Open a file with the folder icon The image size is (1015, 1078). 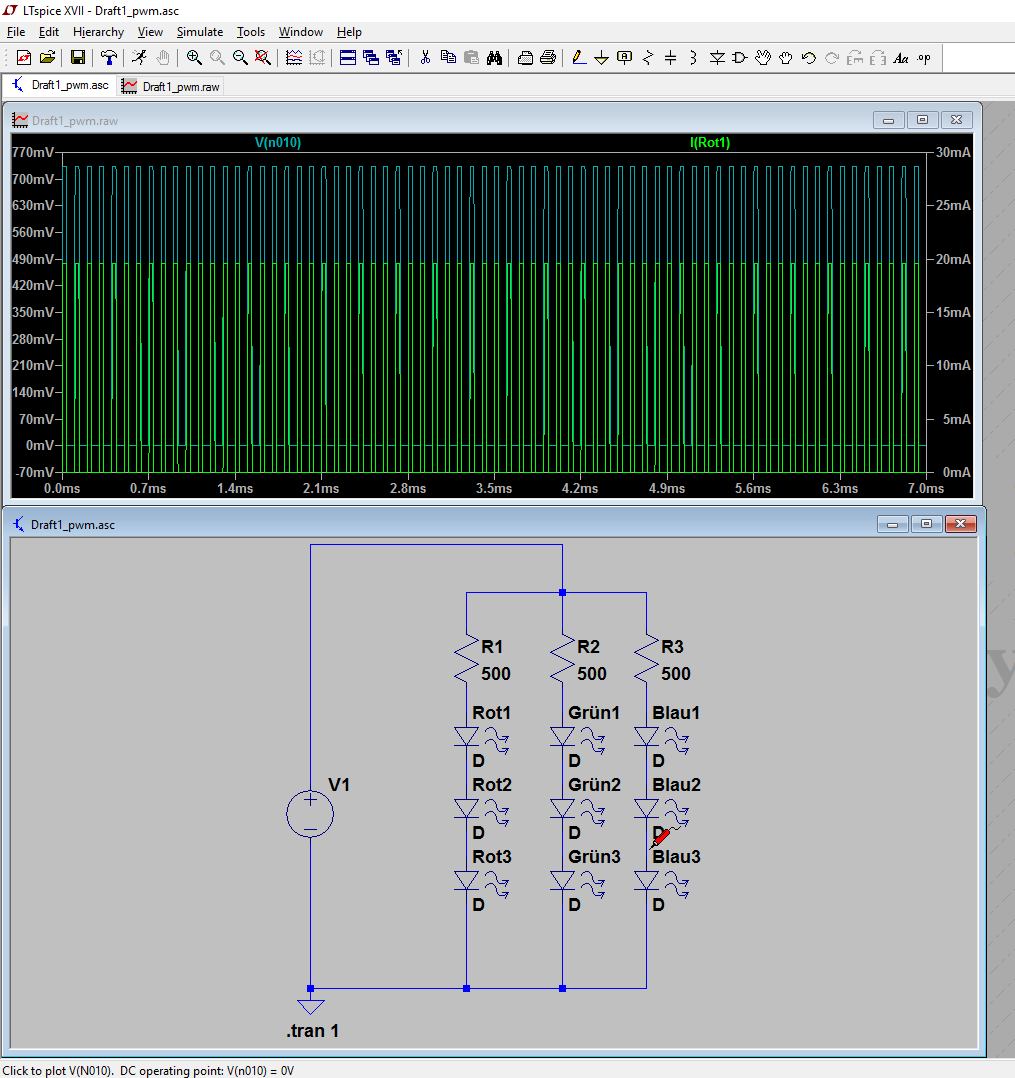tap(47, 58)
